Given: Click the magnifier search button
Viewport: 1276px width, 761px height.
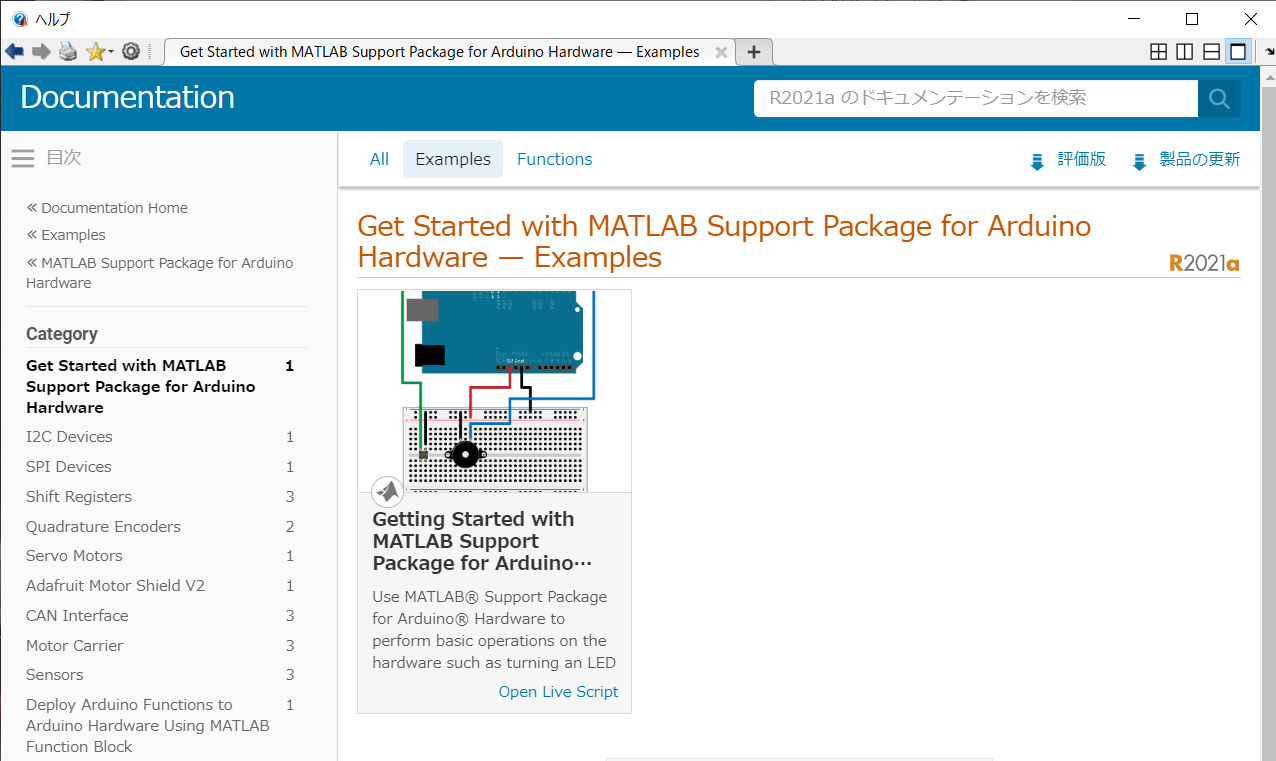Looking at the screenshot, I should [1219, 98].
